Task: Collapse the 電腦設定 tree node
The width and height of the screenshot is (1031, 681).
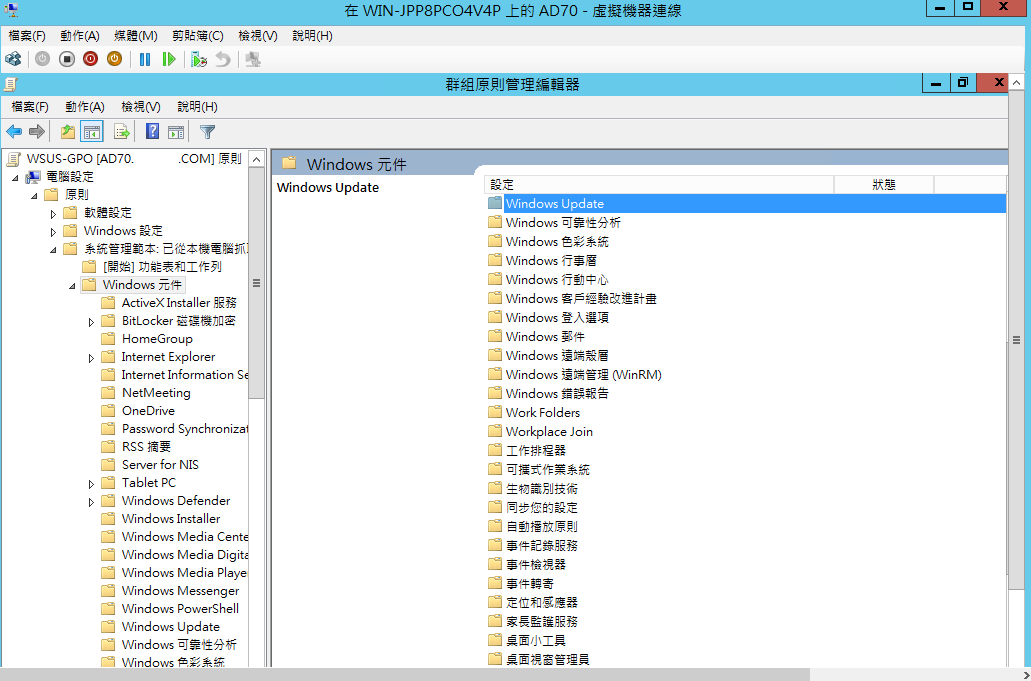Action: [x=15, y=177]
